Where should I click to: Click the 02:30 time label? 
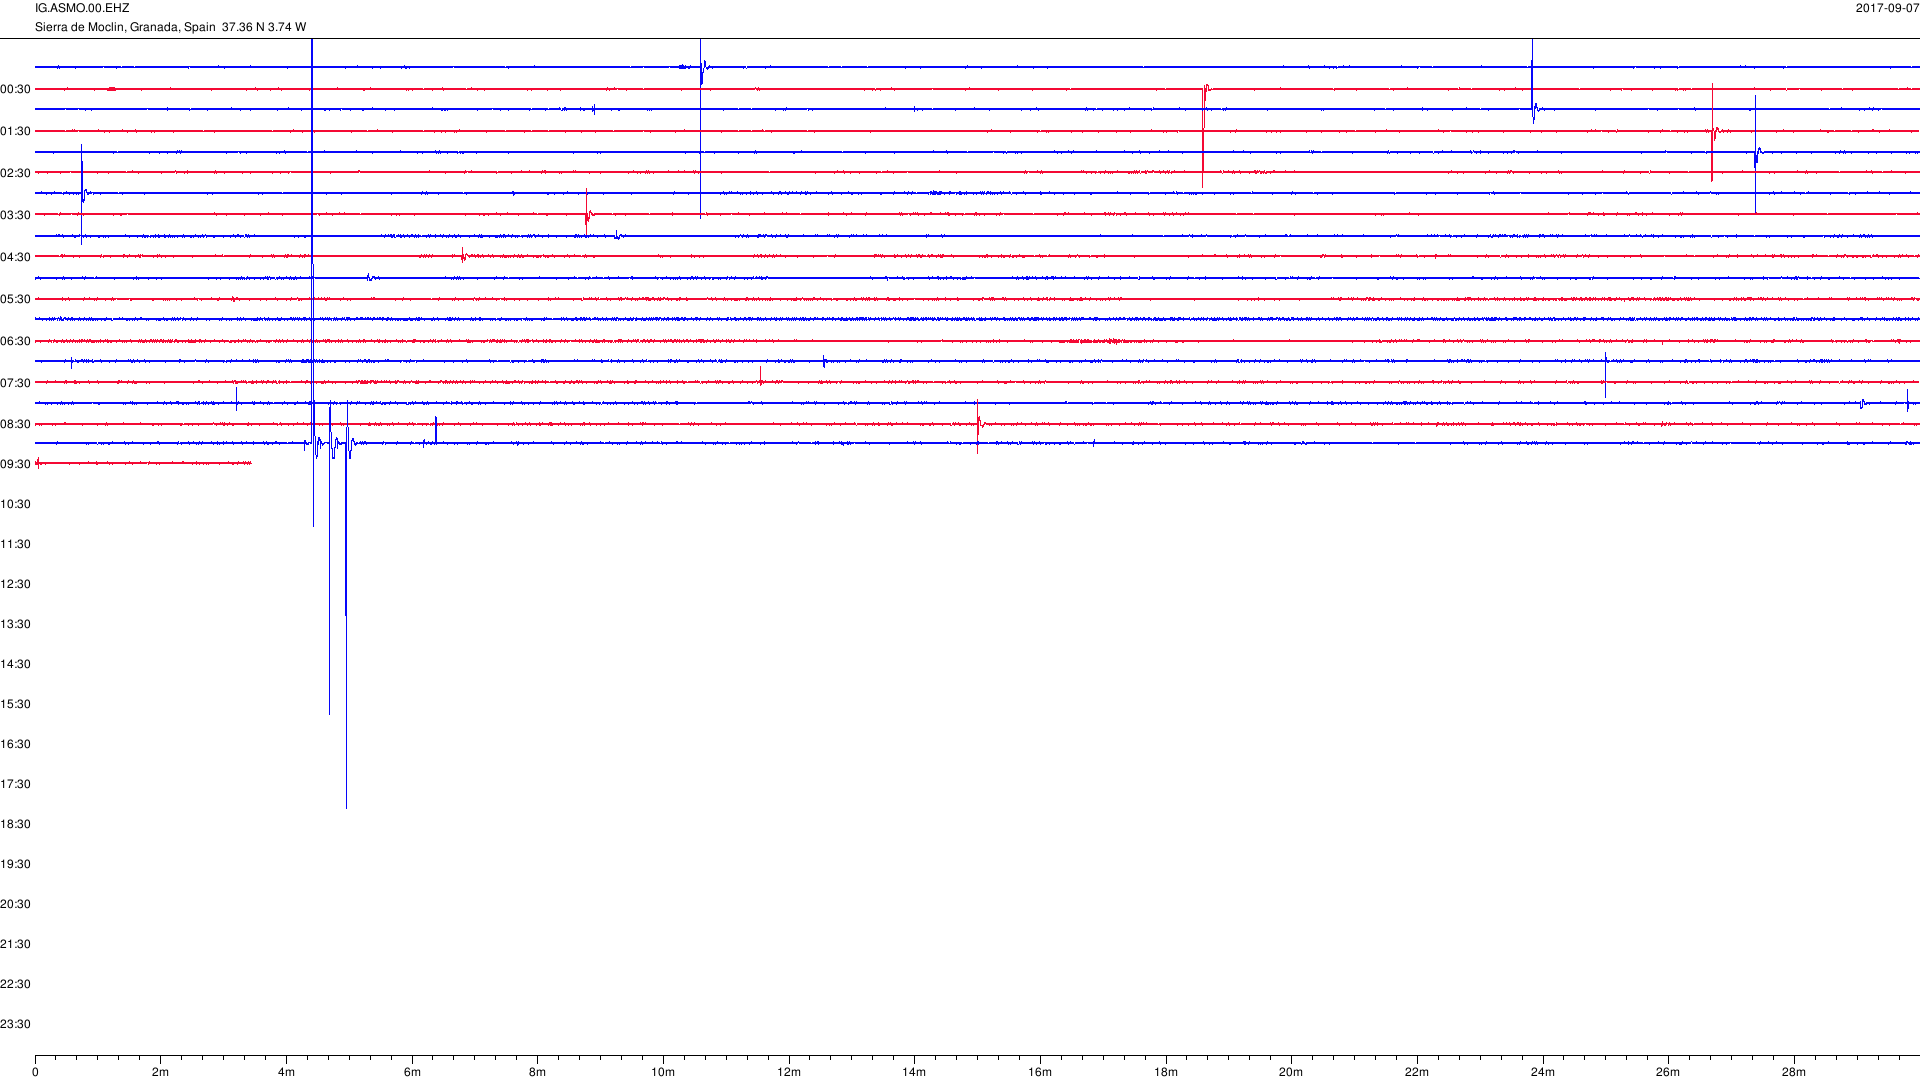pos(16,174)
